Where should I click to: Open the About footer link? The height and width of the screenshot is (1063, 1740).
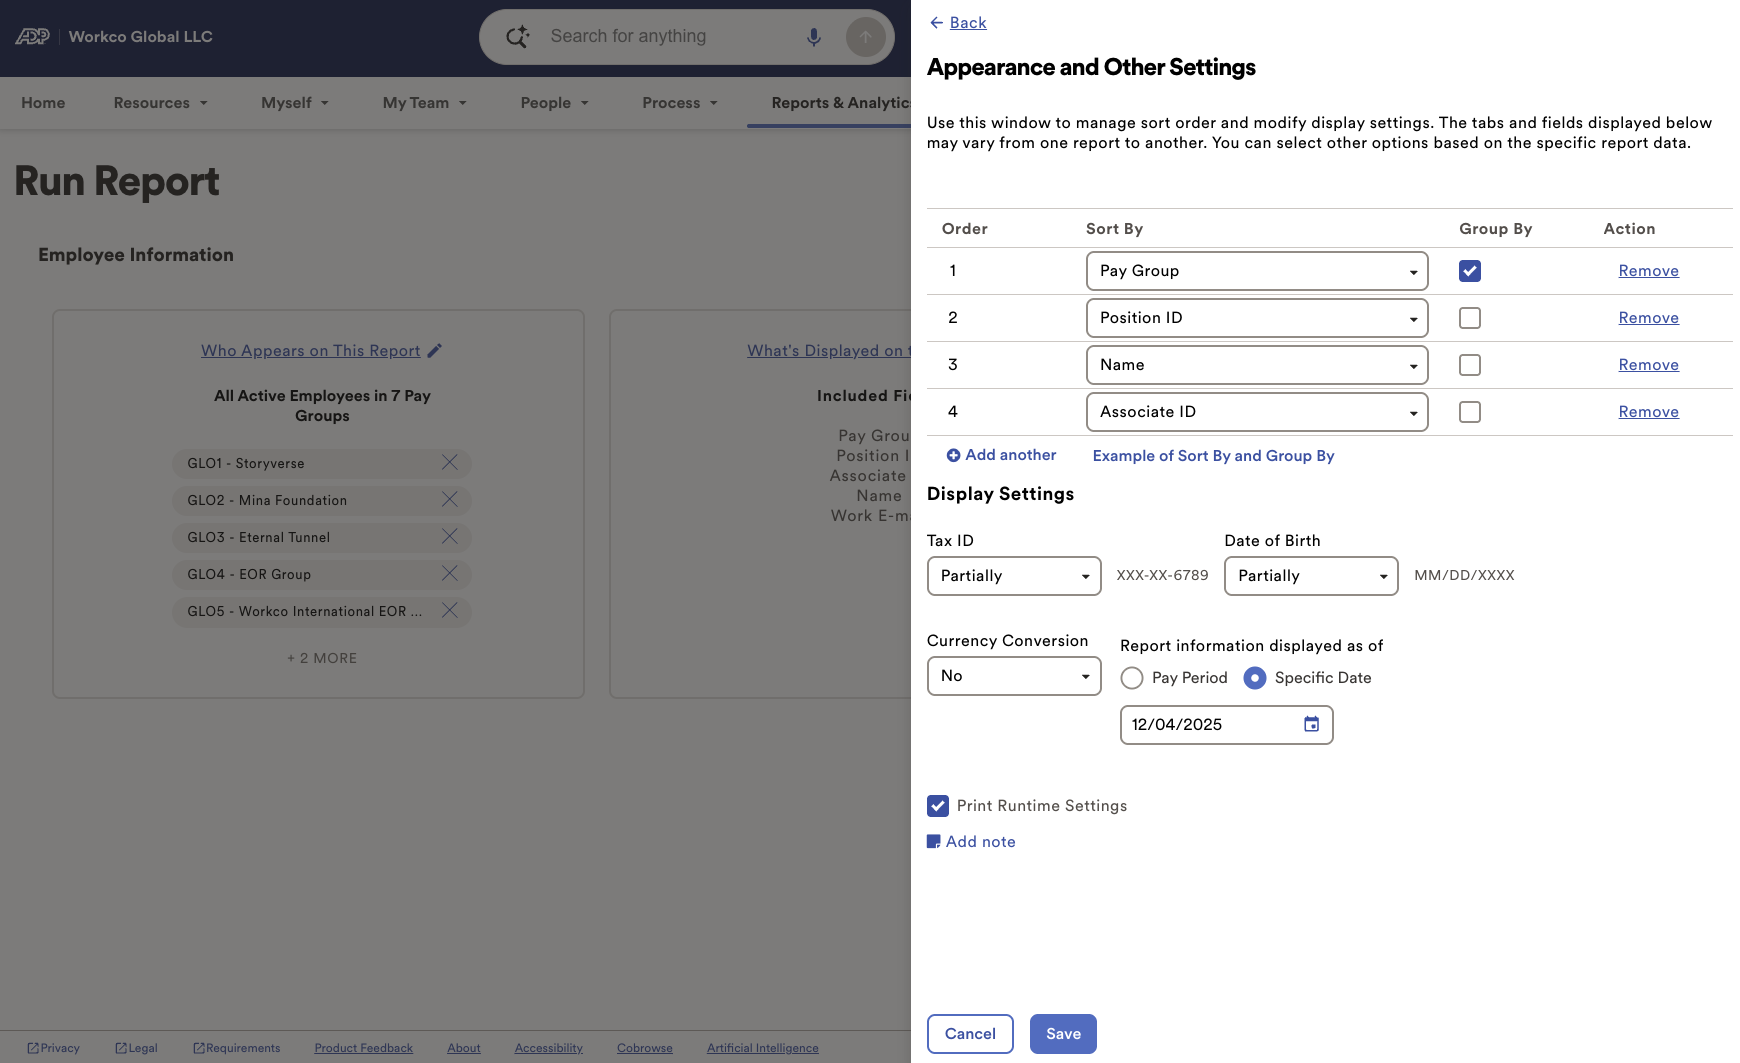pos(463,1048)
